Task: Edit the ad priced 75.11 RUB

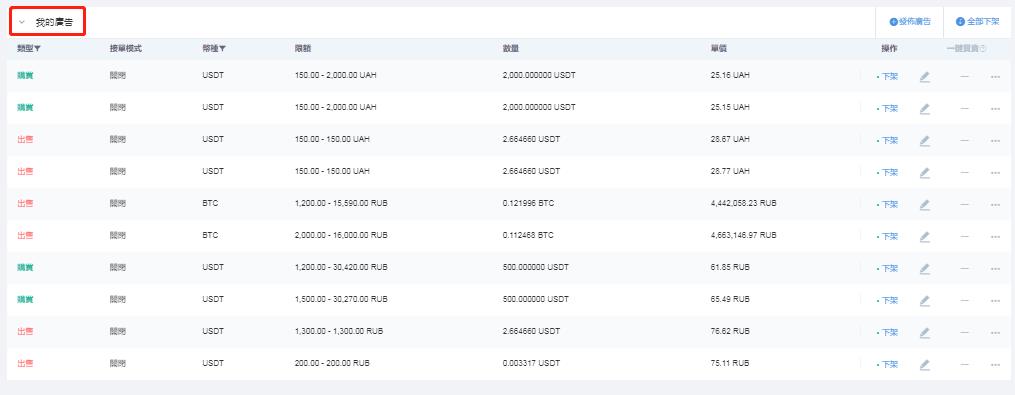Action: point(925,365)
